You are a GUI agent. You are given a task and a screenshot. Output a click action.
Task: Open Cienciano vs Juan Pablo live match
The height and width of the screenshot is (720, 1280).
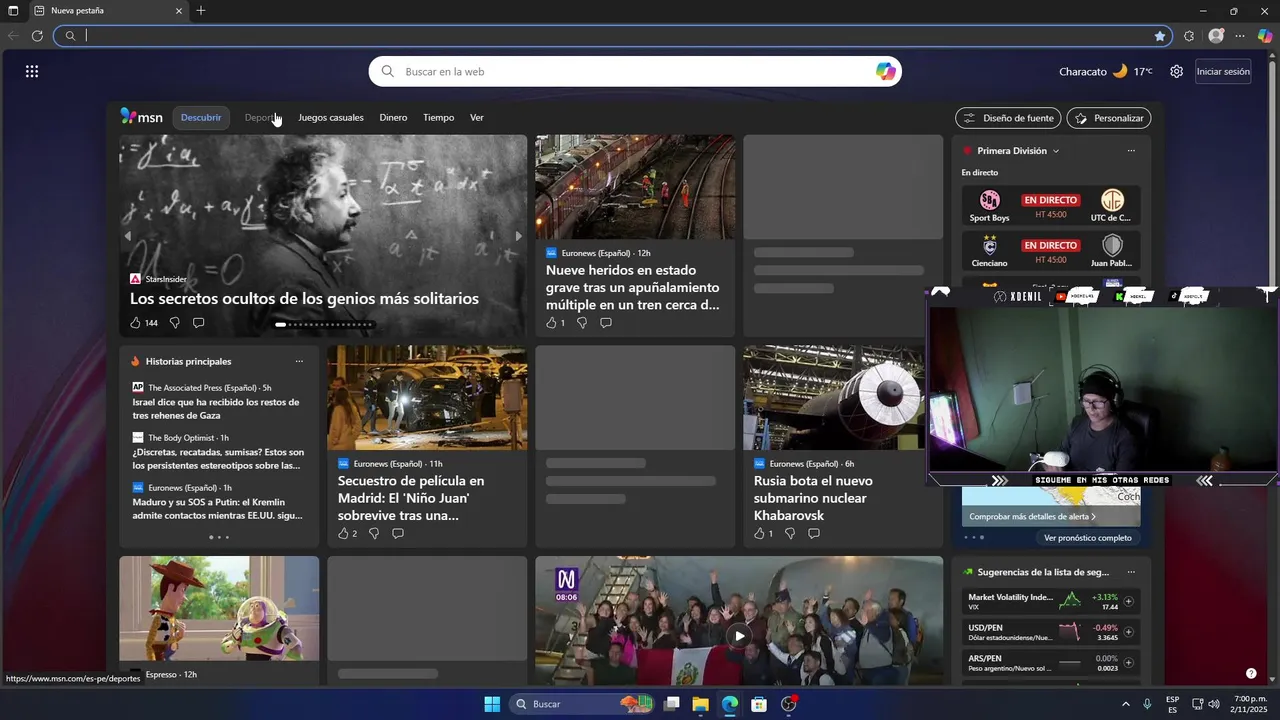[x=1051, y=251]
